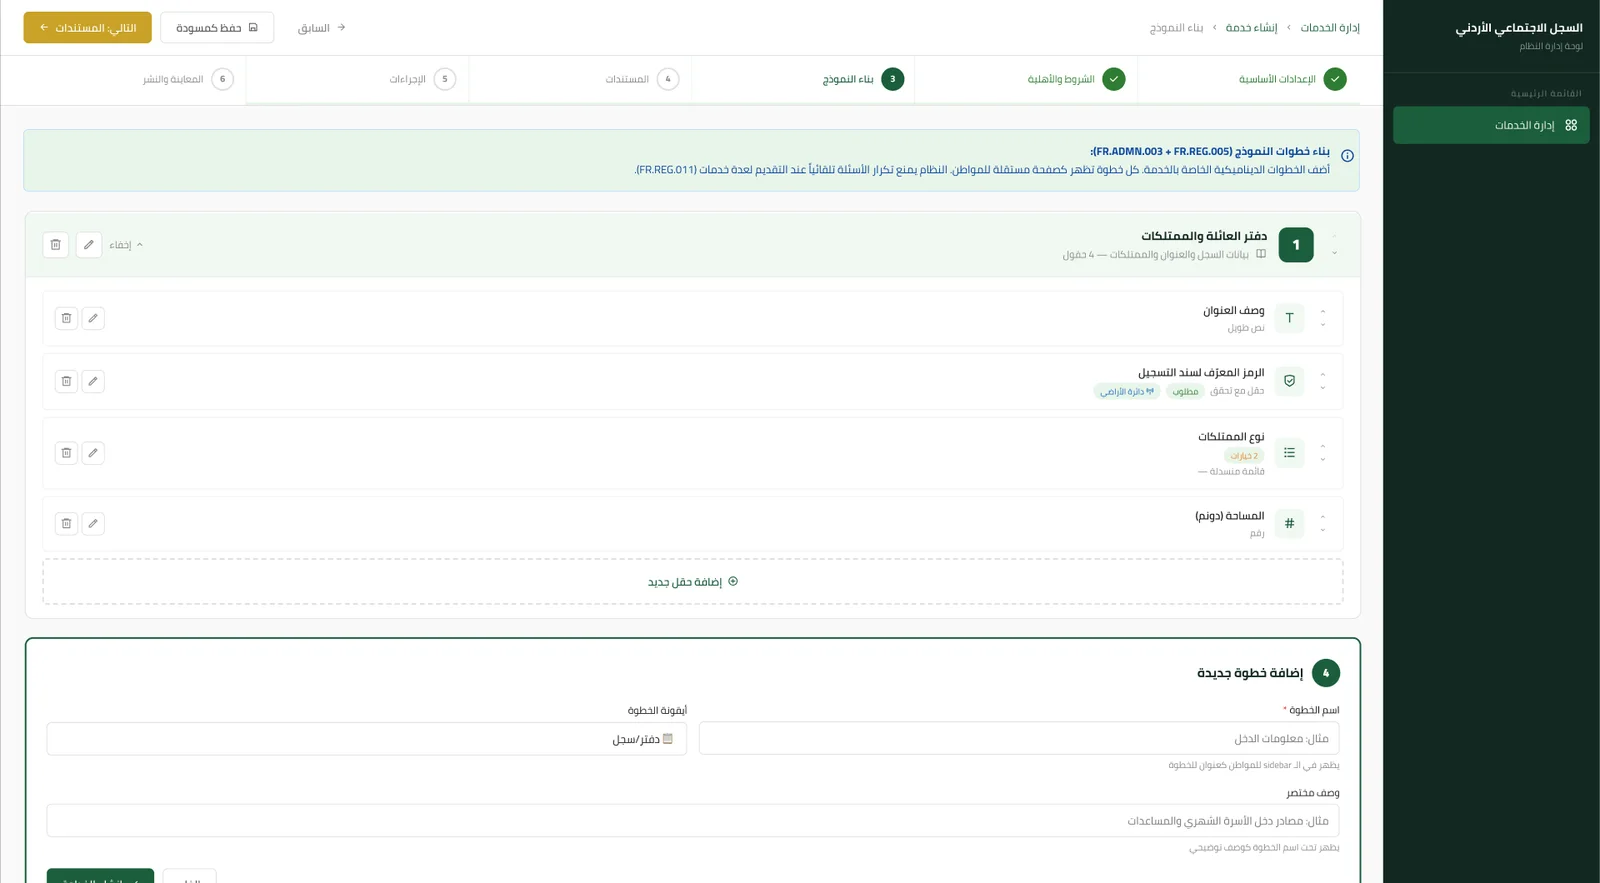Open the إنشاء خدمة breadcrumb link

coord(1252,28)
